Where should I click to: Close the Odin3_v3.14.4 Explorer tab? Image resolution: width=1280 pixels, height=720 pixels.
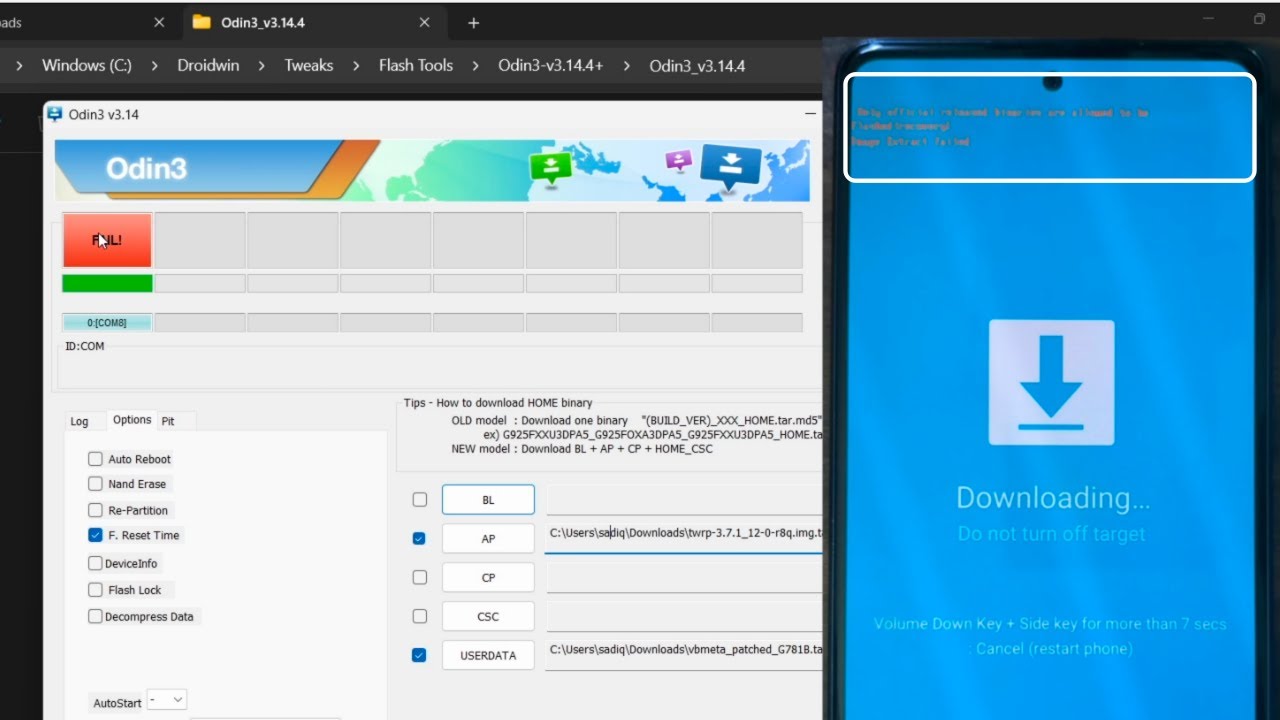pyautogui.click(x=425, y=22)
